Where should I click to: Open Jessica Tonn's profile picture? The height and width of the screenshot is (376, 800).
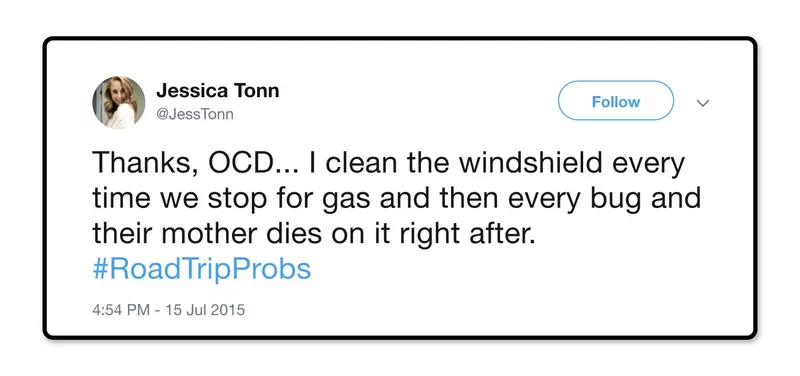click(118, 102)
